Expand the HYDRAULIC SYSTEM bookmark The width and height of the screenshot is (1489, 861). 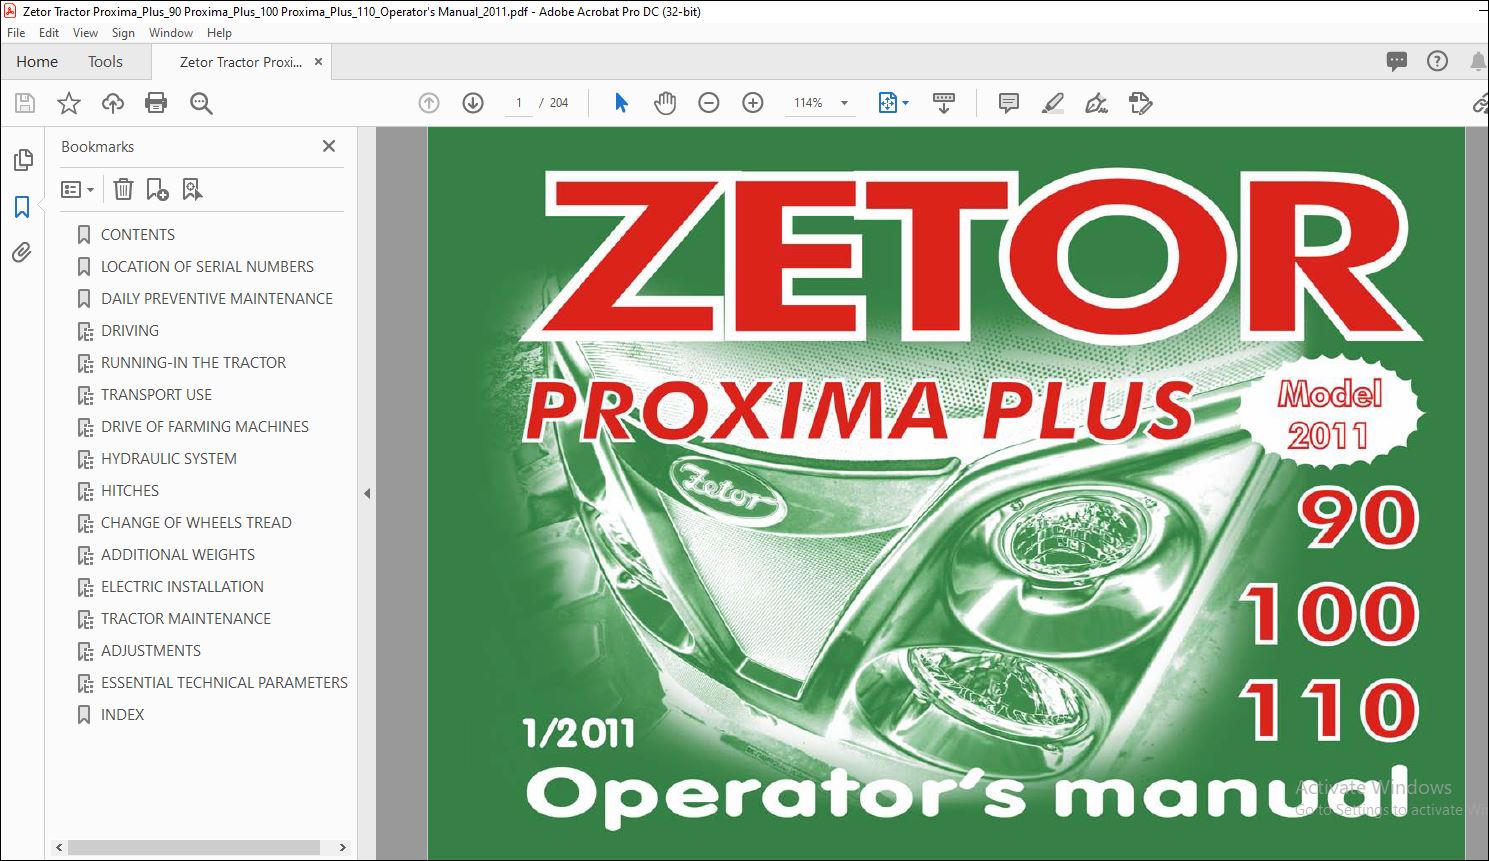coord(85,459)
